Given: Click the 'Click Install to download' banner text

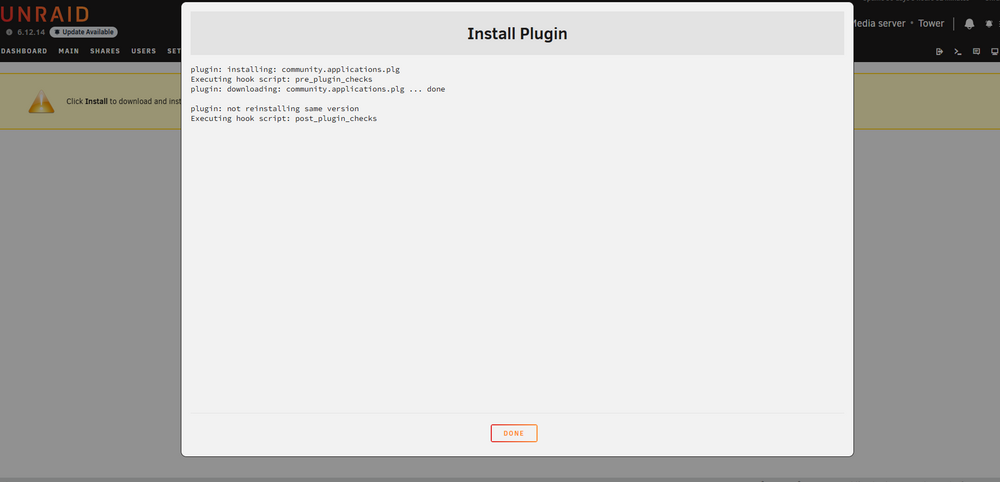Looking at the screenshot, I should click(124, 101).
